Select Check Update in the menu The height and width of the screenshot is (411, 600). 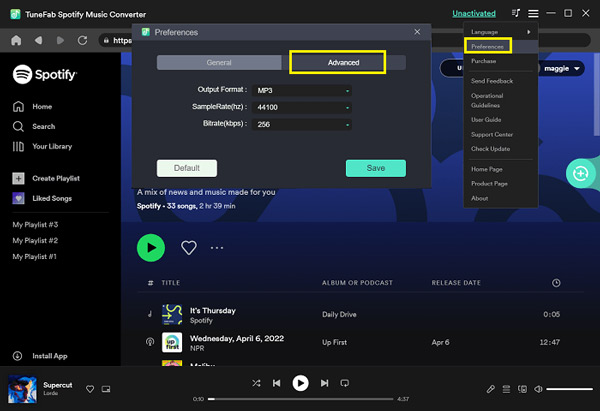point(490,149)
